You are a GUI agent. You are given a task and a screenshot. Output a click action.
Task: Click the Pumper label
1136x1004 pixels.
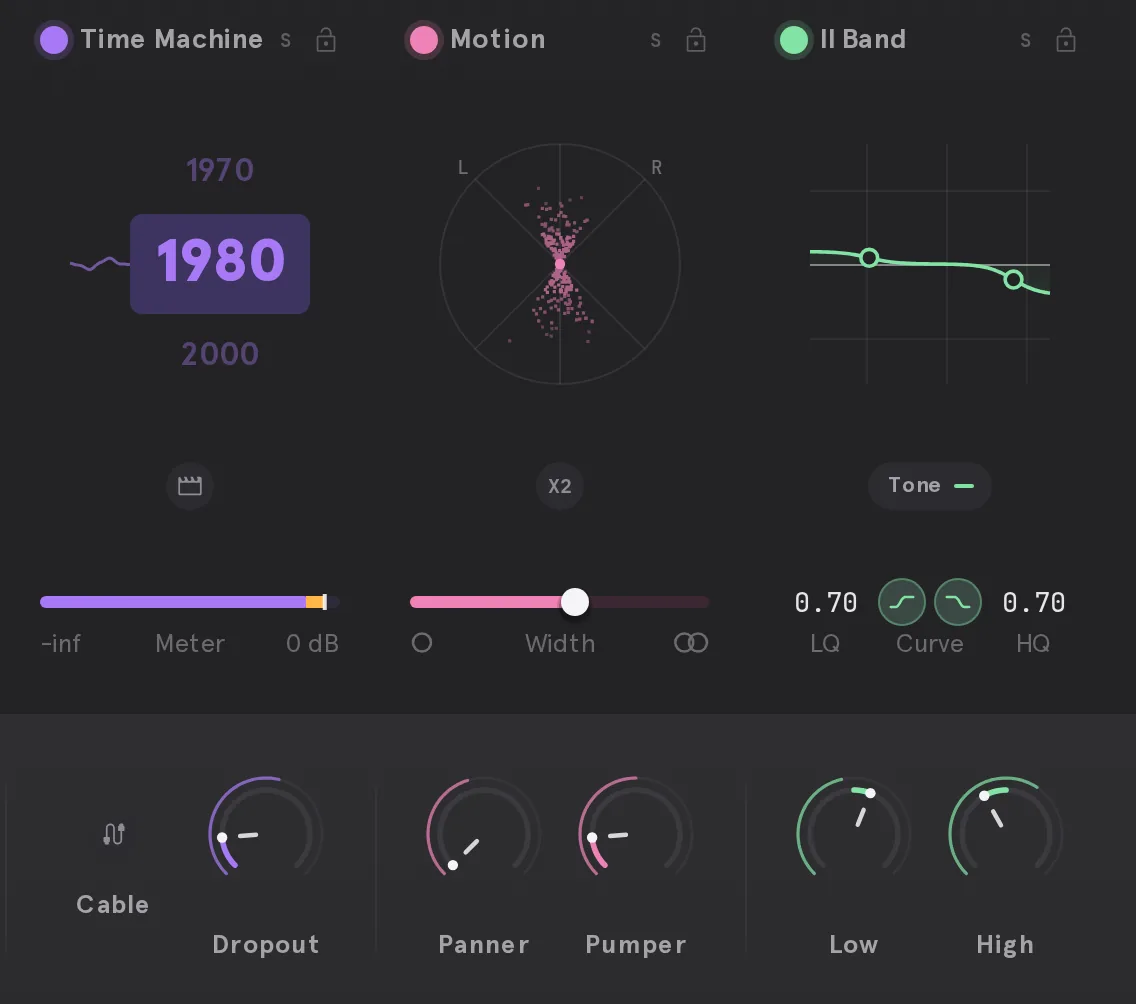pyautogui.click(x=635, y=945)
